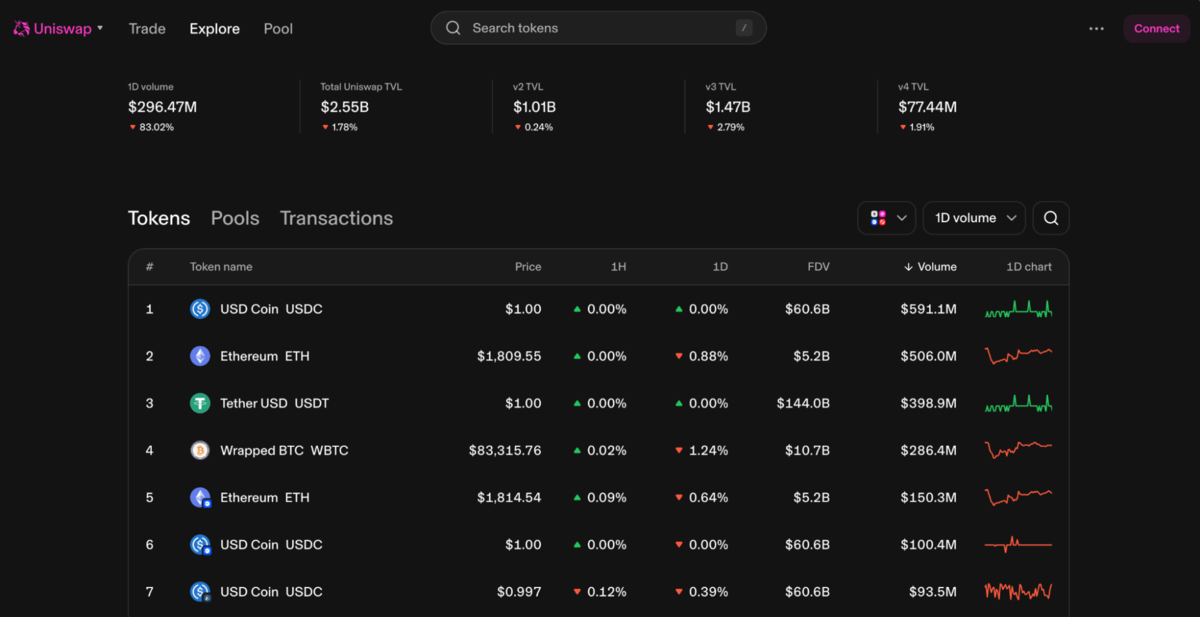Switch to the Pools tab
The height and width of the screenshot is (617, 1200).
click(x=235, y=218)
